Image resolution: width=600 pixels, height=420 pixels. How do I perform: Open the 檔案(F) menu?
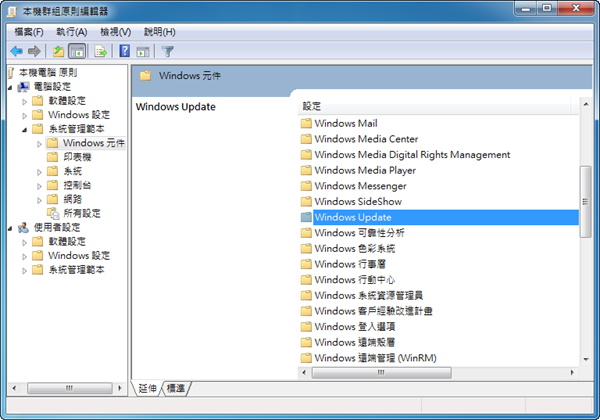[x=29, y=32]
